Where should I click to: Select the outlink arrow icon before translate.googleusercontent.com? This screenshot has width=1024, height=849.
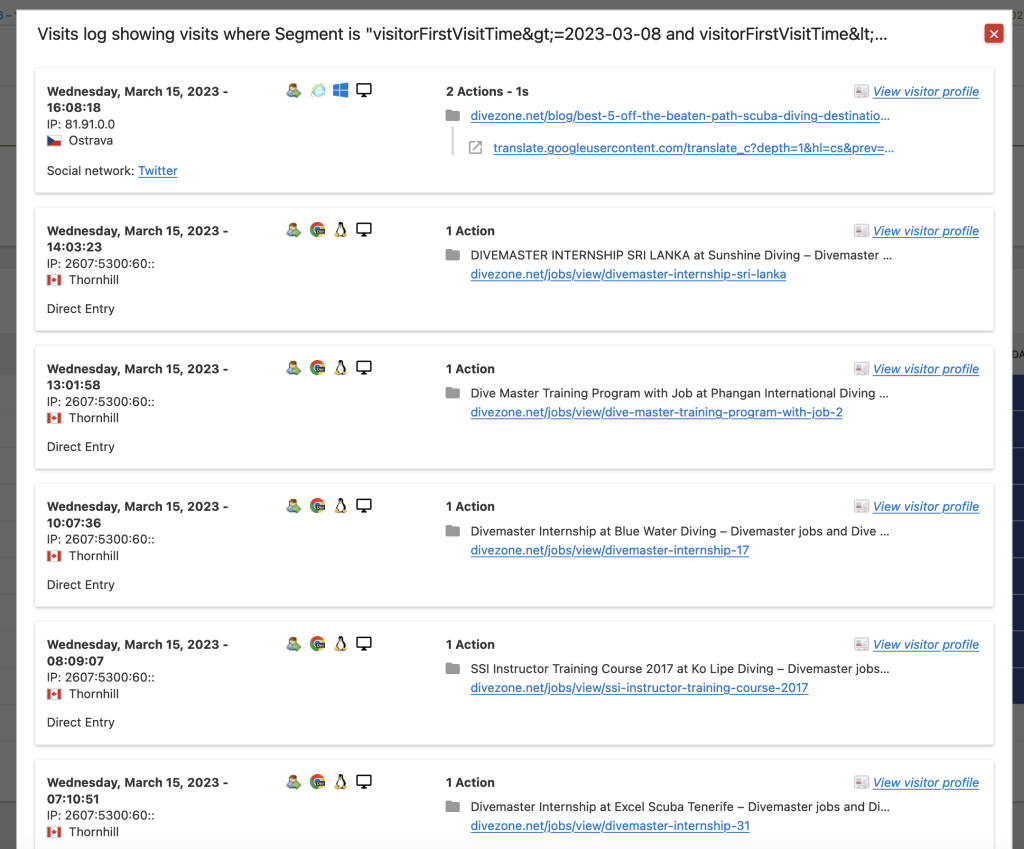point(474,147)
